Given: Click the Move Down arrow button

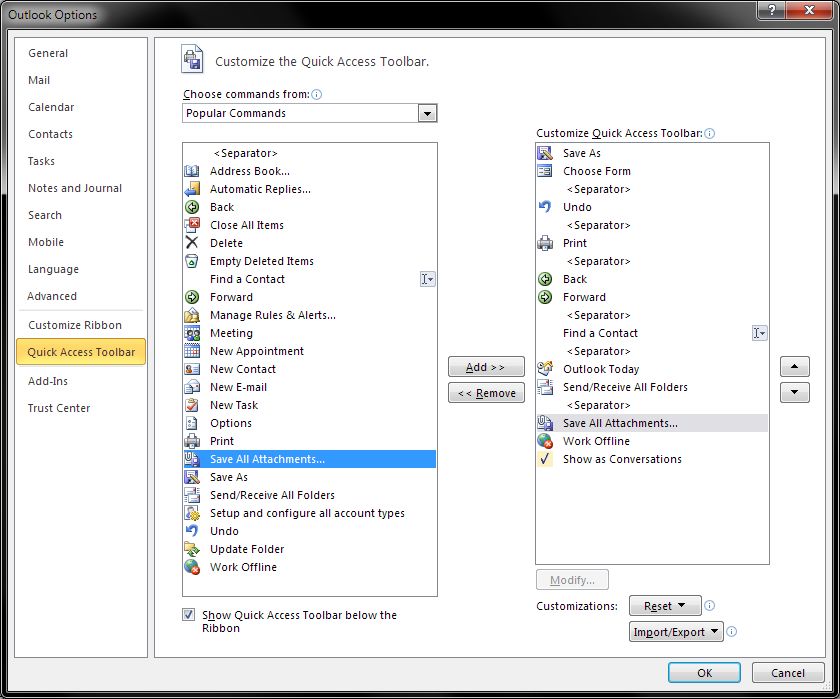Looking at the screenshot, I should coord(794,393).
